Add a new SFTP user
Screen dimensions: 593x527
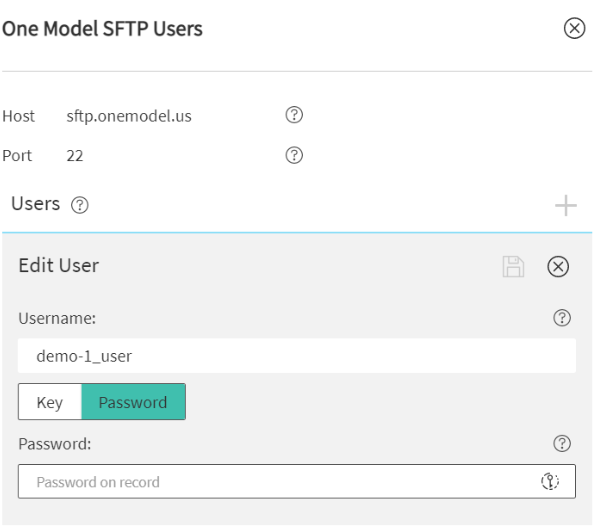tap(566, 205)
